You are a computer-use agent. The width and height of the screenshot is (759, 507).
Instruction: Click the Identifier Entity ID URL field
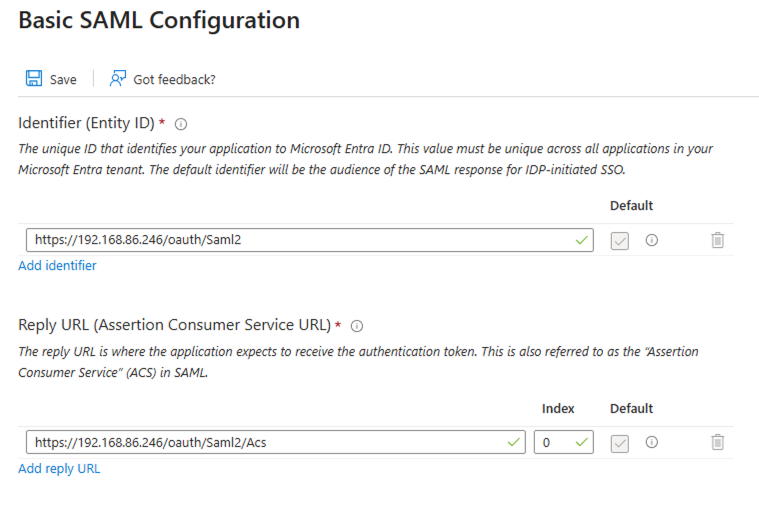[300, 240]
